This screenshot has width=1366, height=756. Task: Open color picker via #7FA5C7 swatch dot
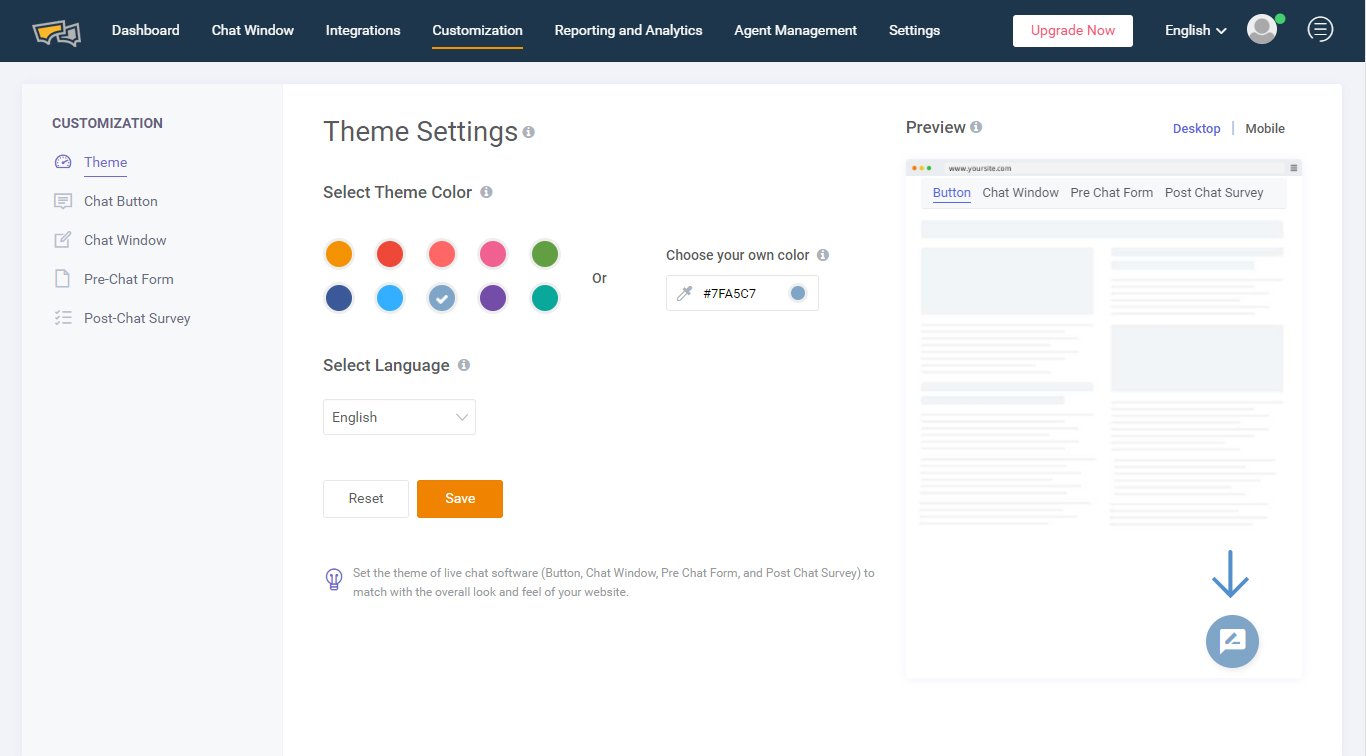click(798, 293)
